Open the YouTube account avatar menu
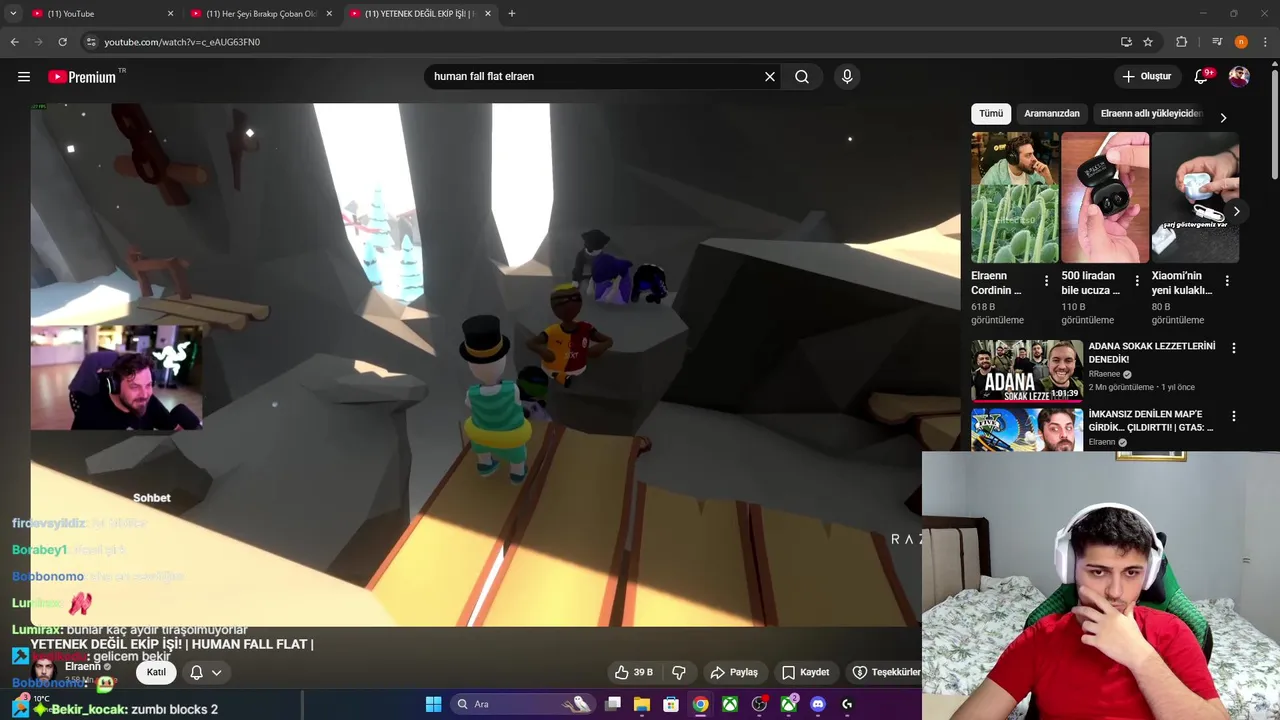The width and height of the screenshot is (1280, 720). (x=1239, y=76)
